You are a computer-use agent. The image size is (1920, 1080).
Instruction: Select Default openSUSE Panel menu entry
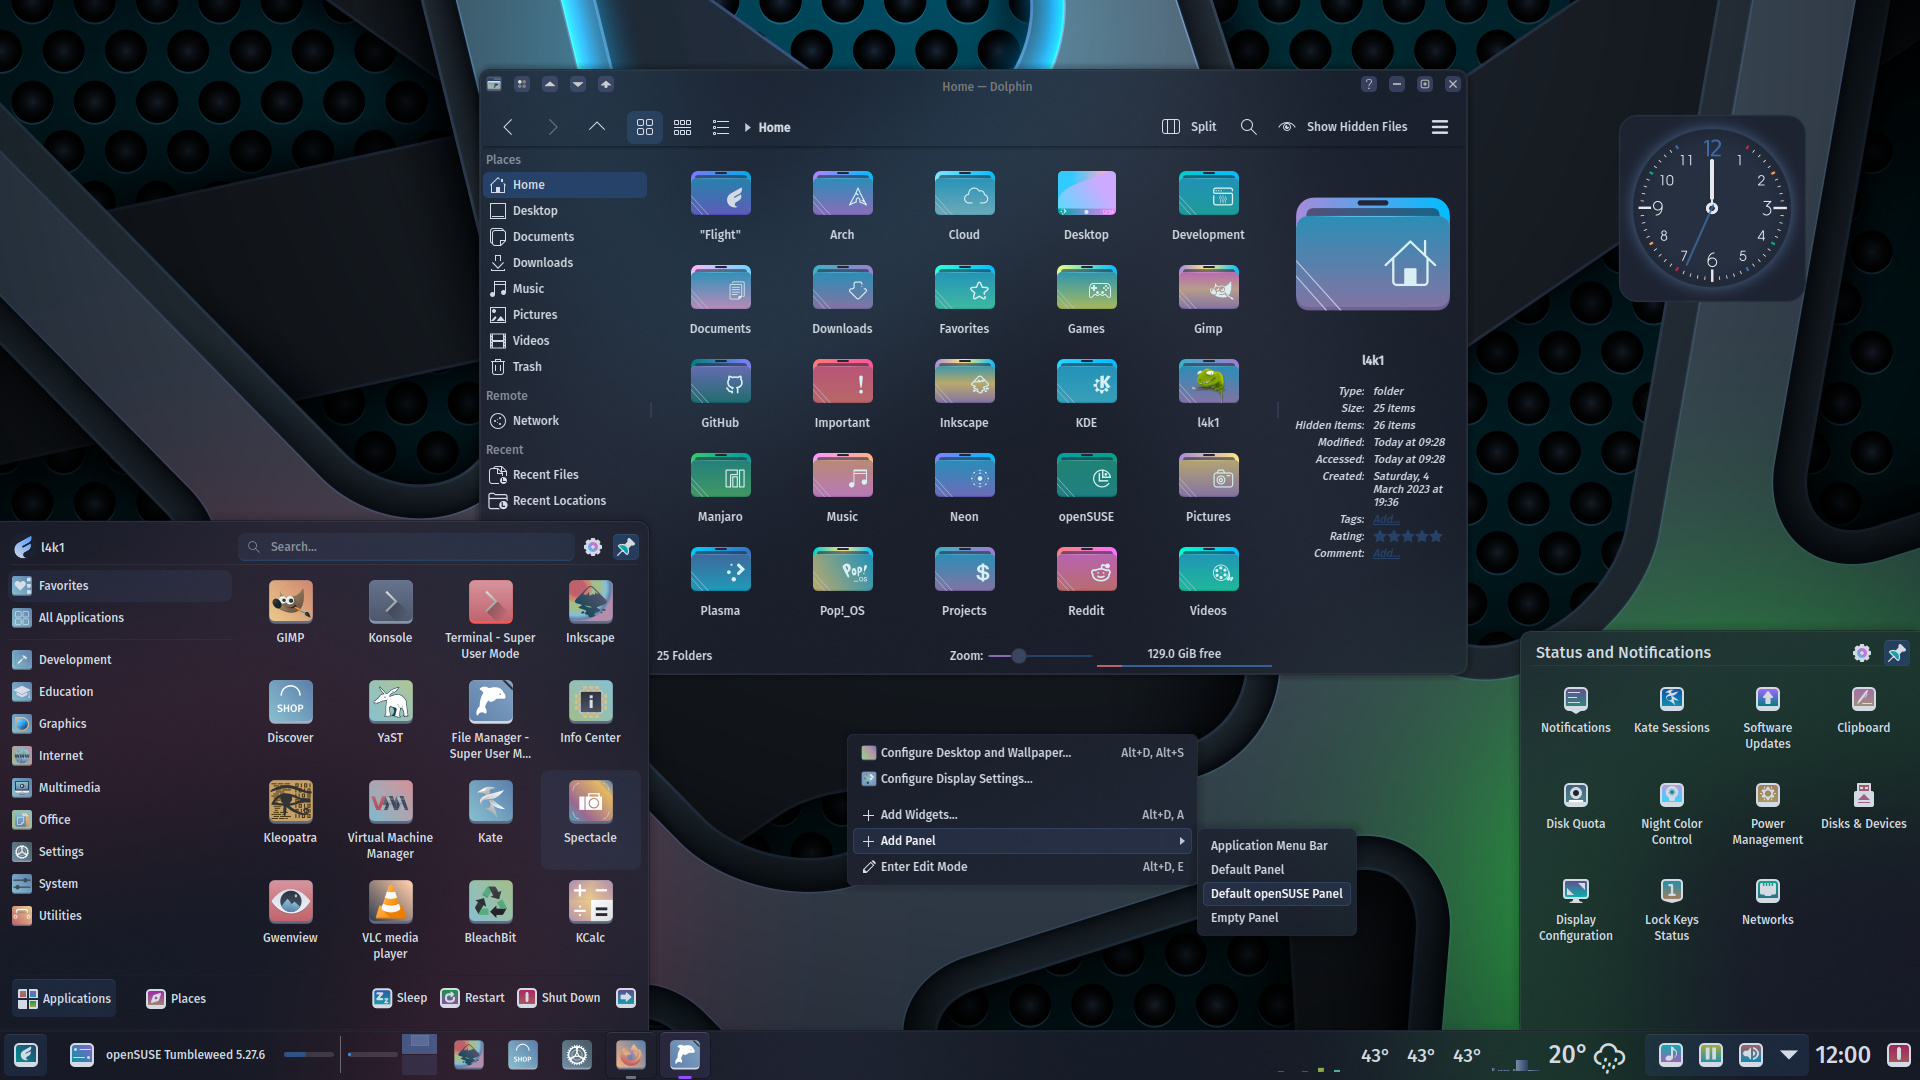(x=1277, y=894)
